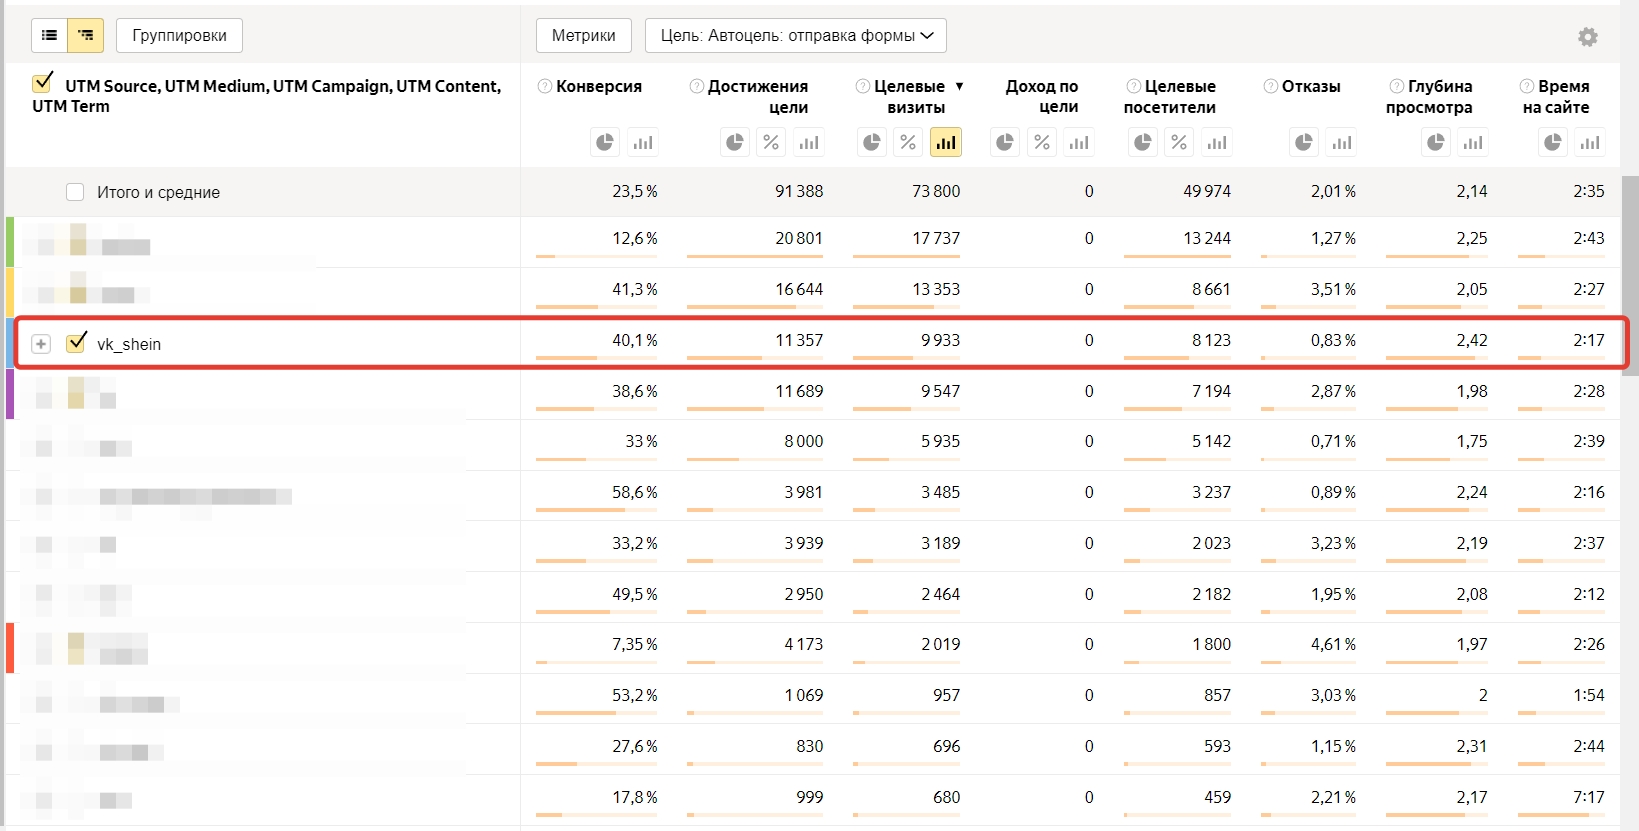Tick the Итого и средние checkbox
Image resolution: width=1639 pixels, height=831 pixels.
coord(75,192)
